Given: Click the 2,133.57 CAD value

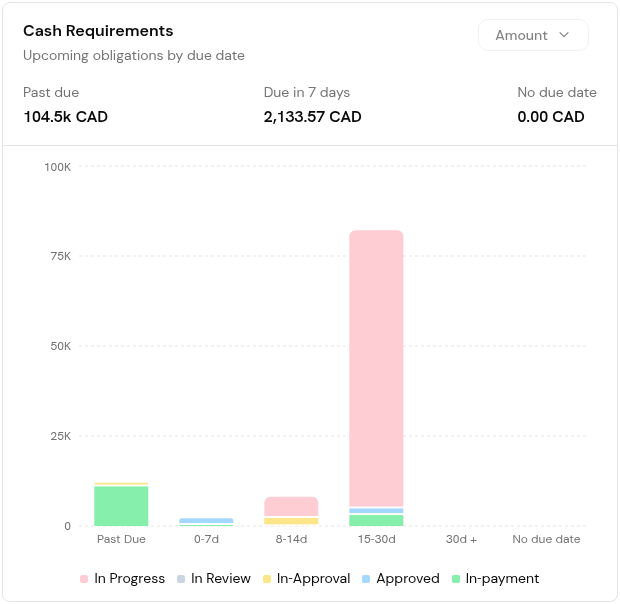Looking at the screenshot, I should tap(312, 117).
